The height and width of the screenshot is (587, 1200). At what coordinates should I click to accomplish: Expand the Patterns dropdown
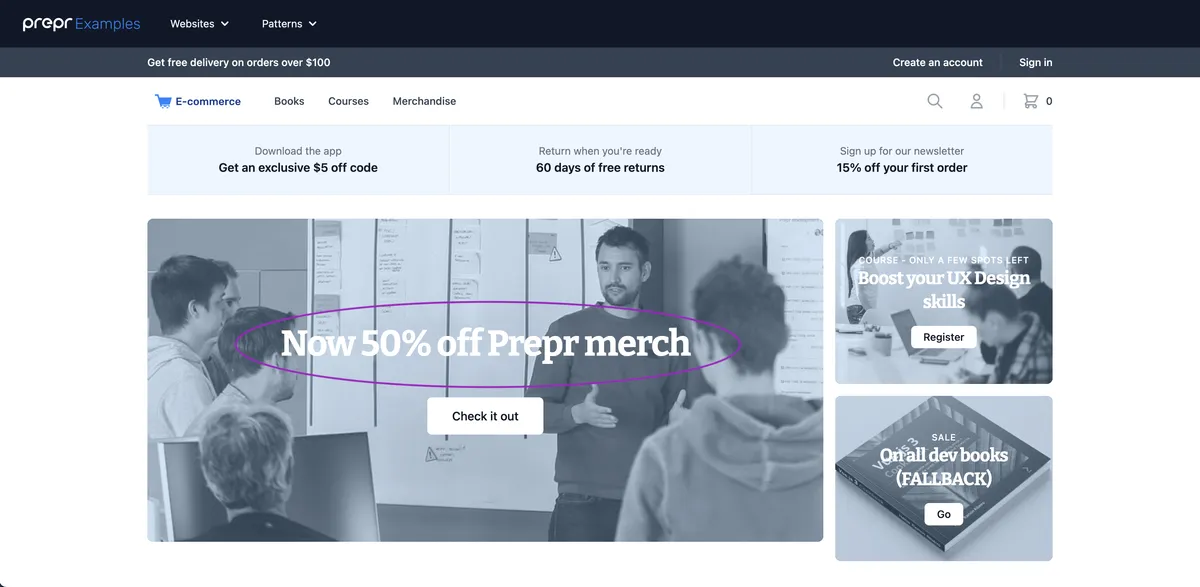click(289, 23)
